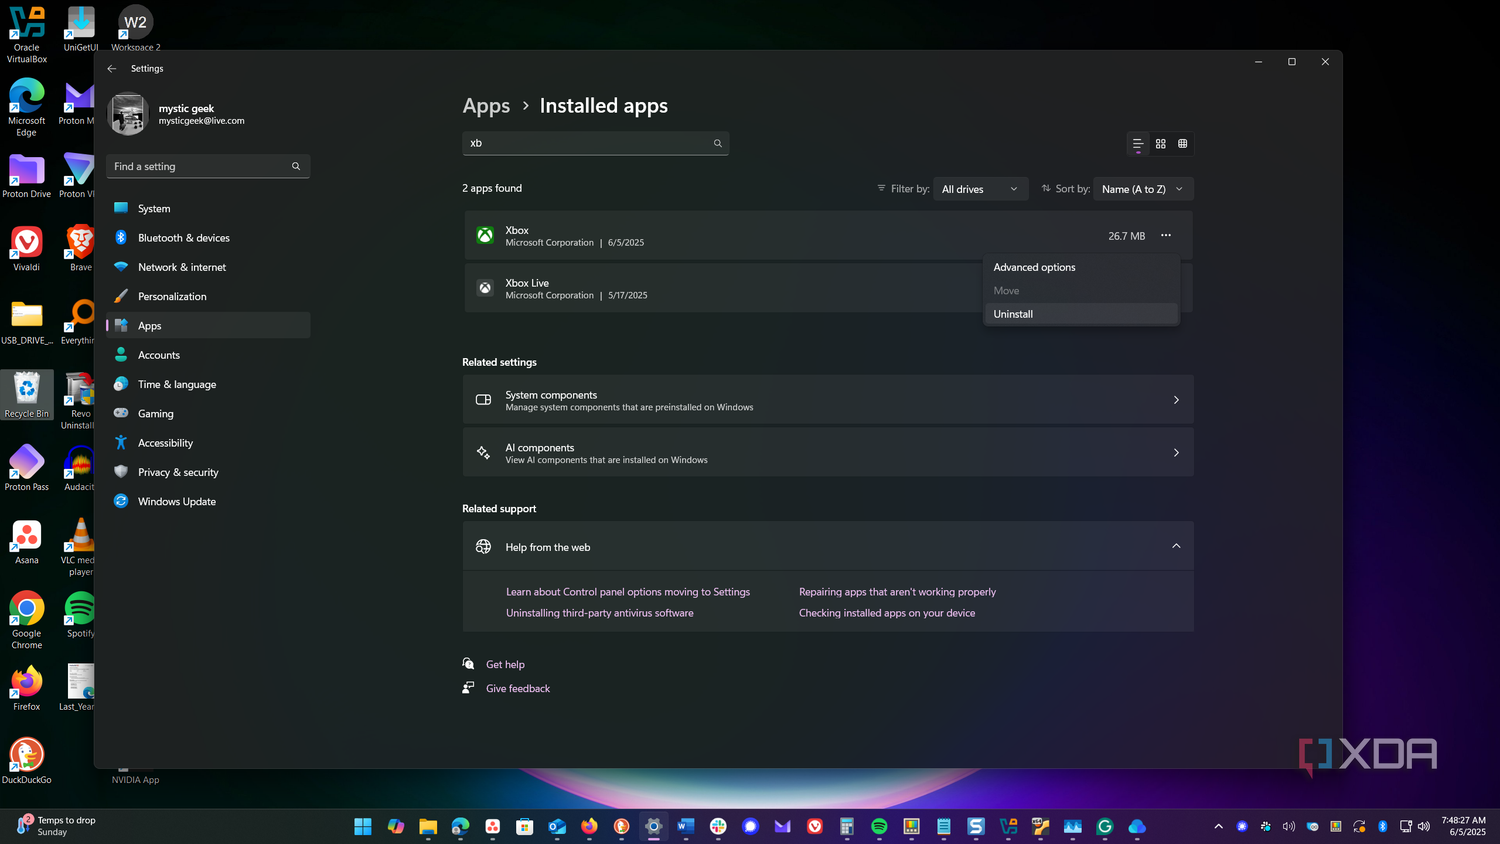Click the Give feedback icon

[x=468, y=688]
